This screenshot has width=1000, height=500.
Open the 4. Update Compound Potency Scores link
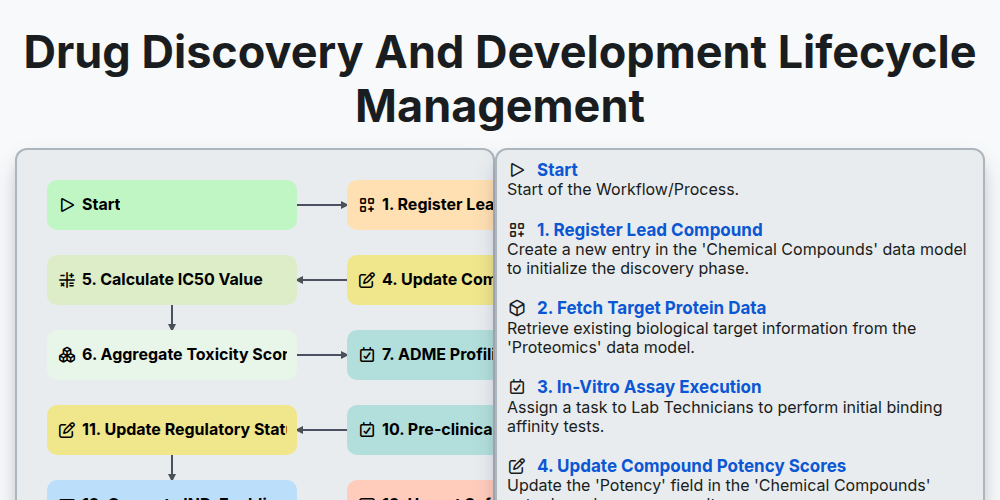[691, 466]
